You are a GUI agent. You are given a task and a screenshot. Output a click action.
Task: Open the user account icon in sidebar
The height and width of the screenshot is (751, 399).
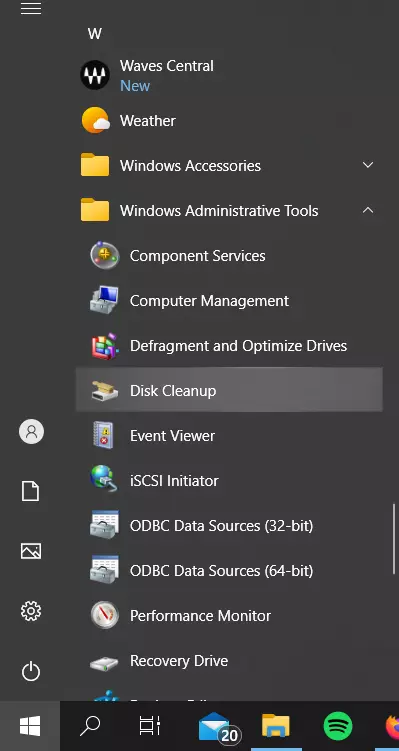[31, 432]
